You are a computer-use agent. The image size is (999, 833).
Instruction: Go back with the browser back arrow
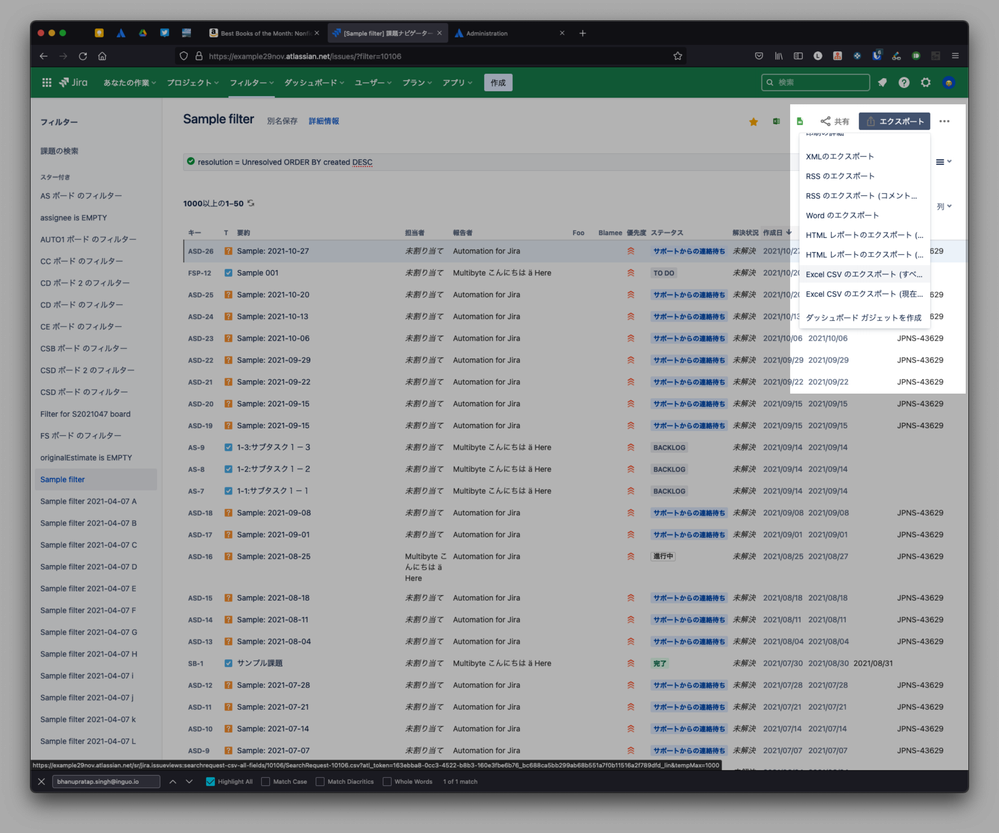tap(43, 56)
